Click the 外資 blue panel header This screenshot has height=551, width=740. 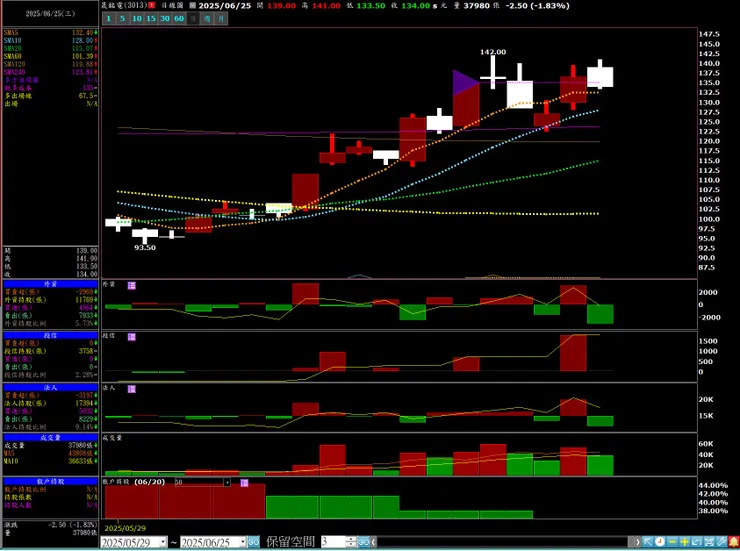(50, 284)
